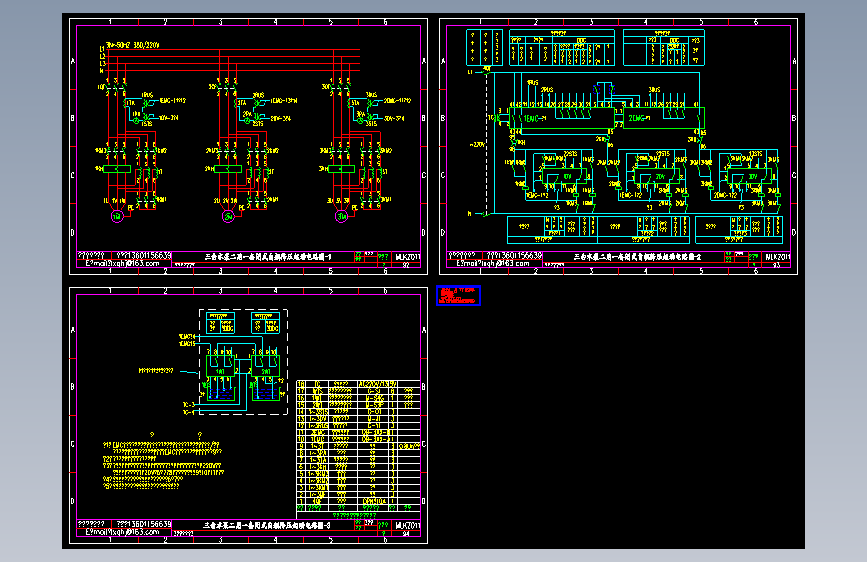
Task: Click the '3N~50Hz 380/220V' supply label
Action: pos(133,45)
